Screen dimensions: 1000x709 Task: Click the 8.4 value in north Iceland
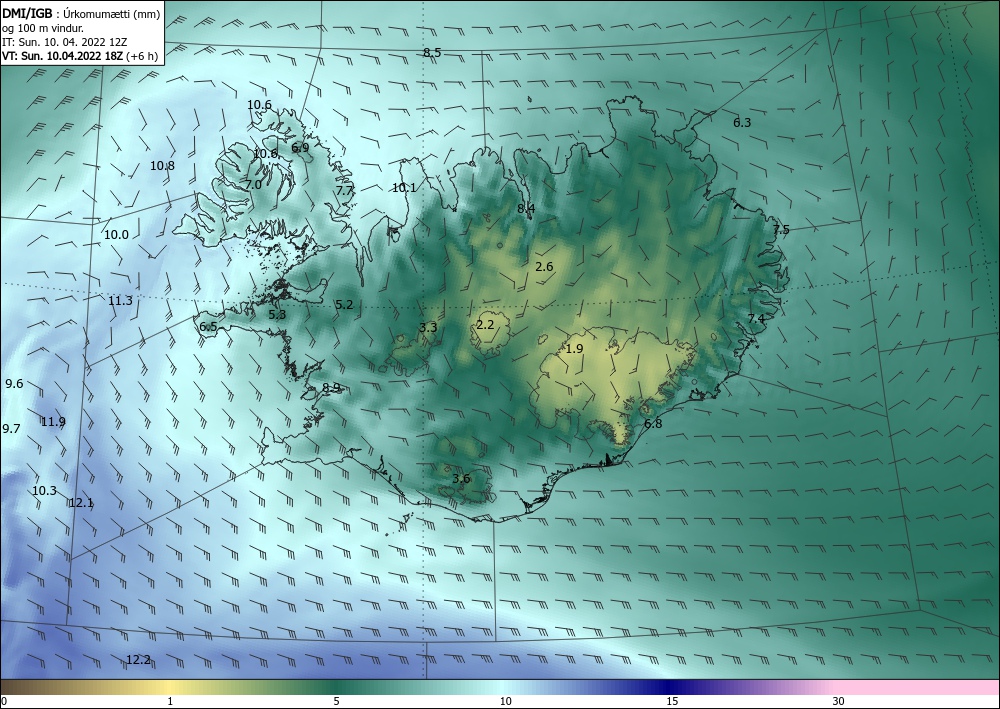tap(526, 208)
